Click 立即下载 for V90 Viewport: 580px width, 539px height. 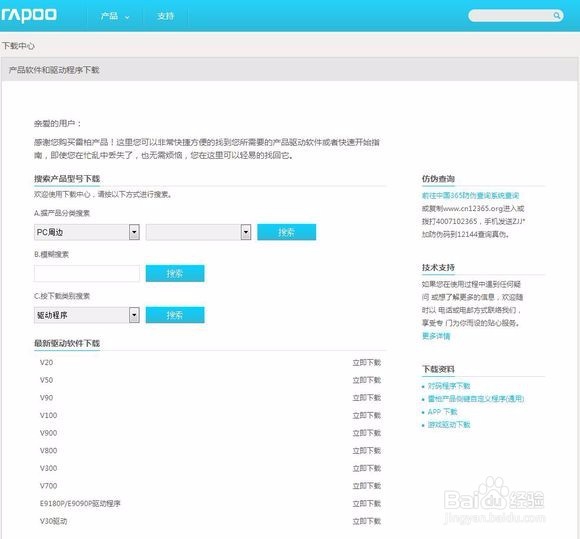367,398
